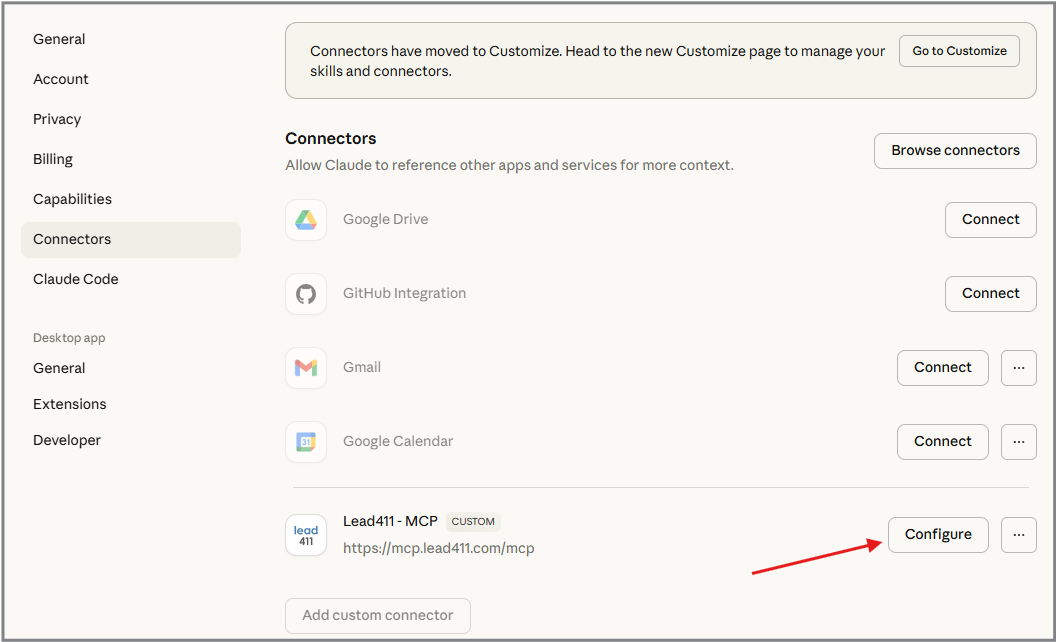Open the more options menu for Lead411 - MCP

1018,535
